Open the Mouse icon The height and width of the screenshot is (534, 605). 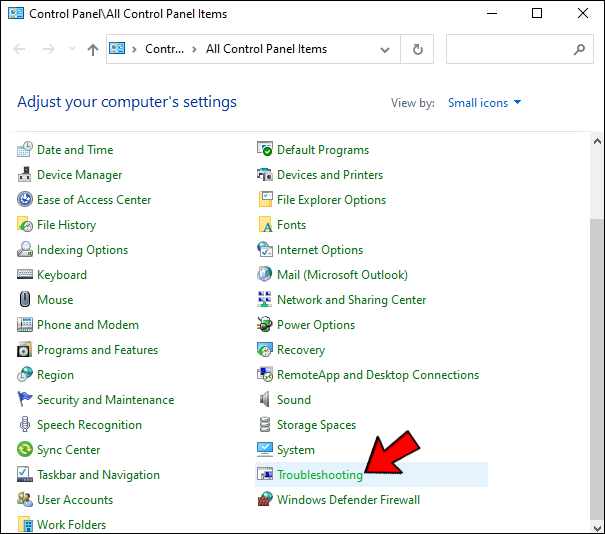25,300
